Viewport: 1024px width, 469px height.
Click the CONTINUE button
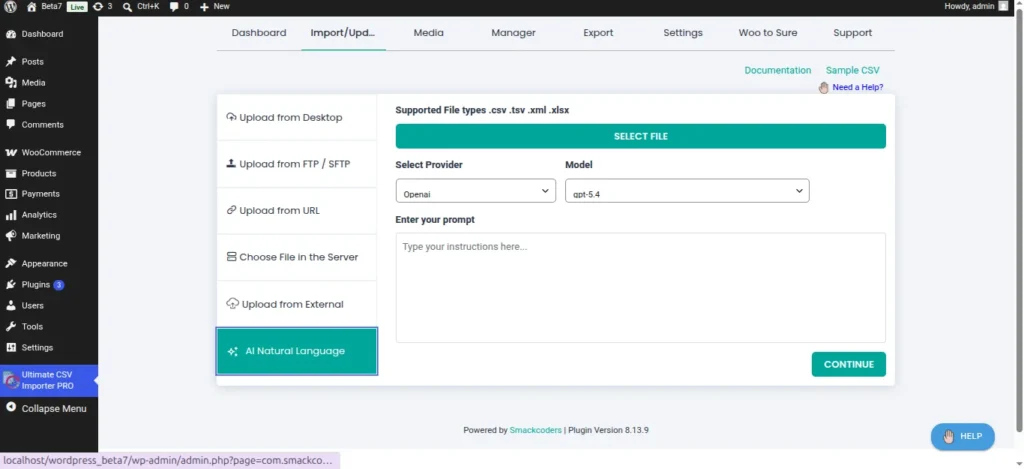click(x=848, y=364)
